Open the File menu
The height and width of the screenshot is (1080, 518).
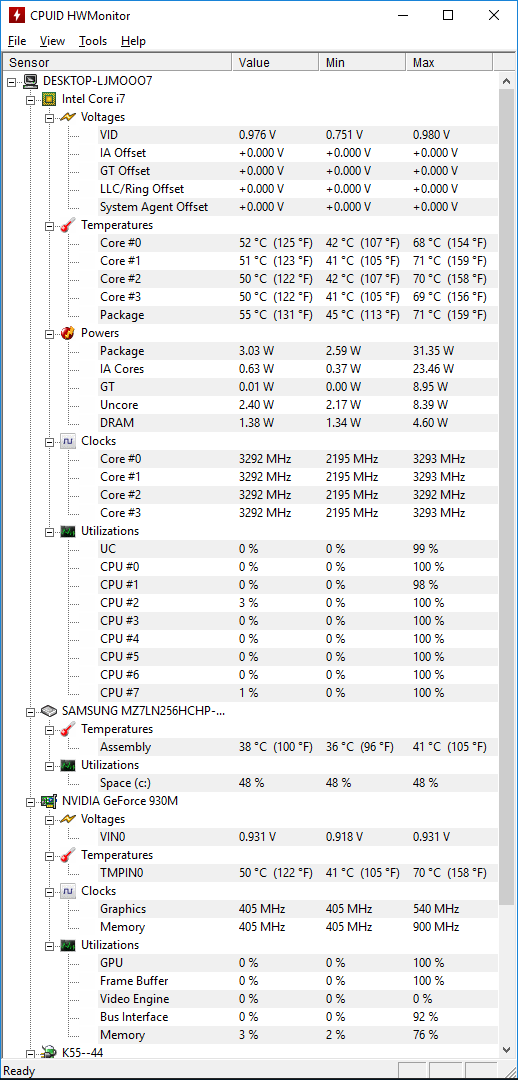pyautogui.click(x=17, y=41)
